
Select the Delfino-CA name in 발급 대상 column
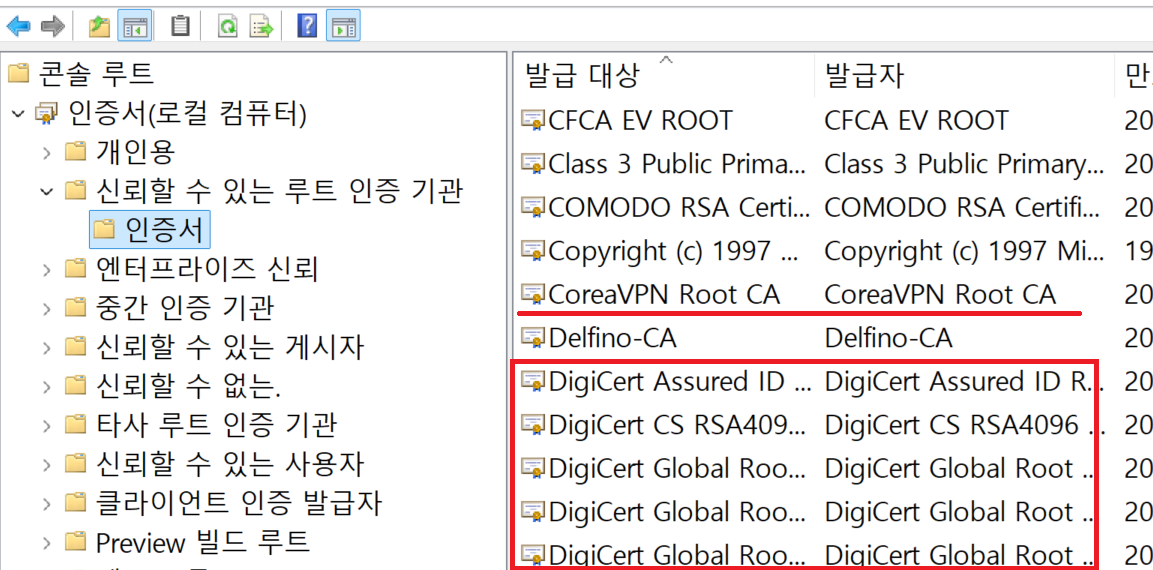point(613,338)
